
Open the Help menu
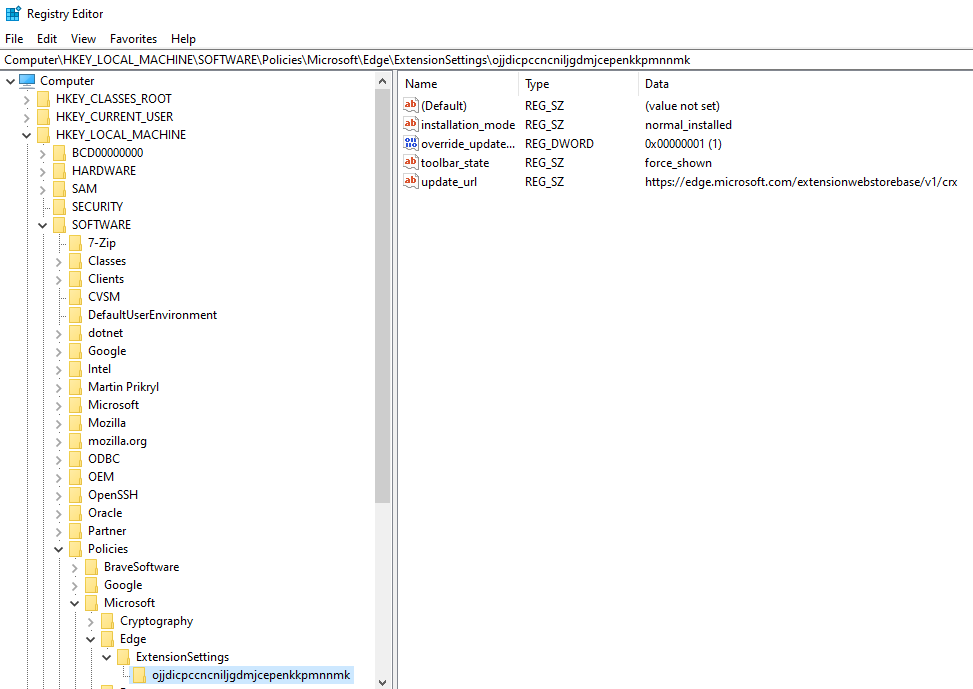click(x=183, y=38)
